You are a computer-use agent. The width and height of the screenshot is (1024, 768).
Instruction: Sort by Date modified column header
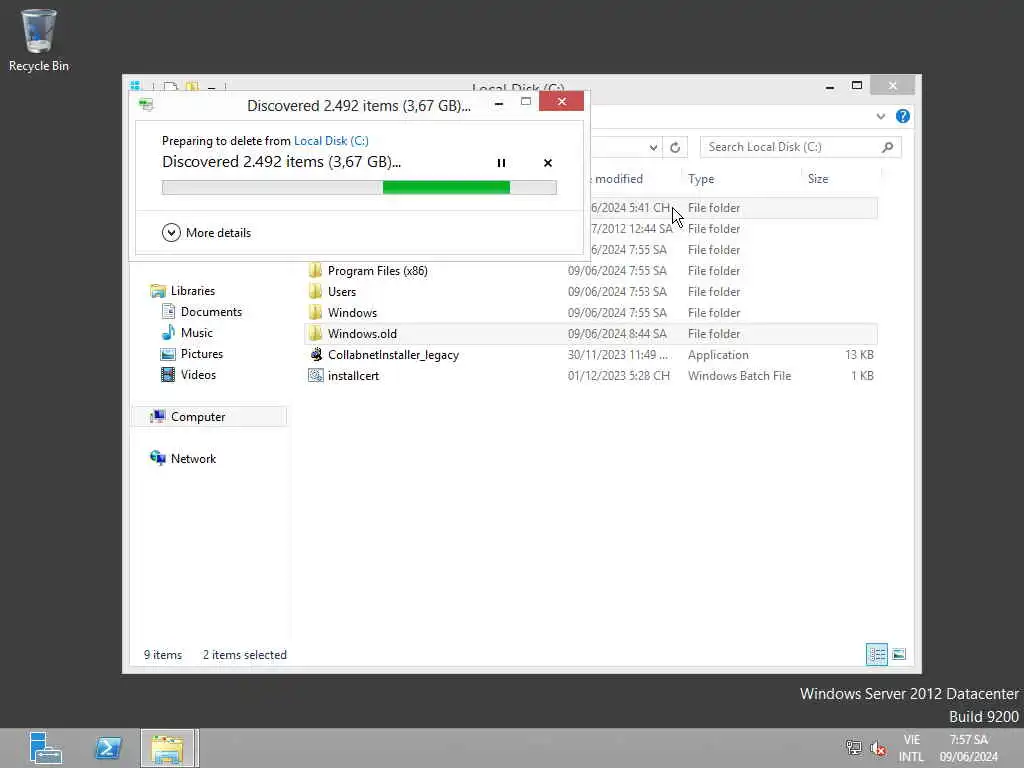point(618,179)
